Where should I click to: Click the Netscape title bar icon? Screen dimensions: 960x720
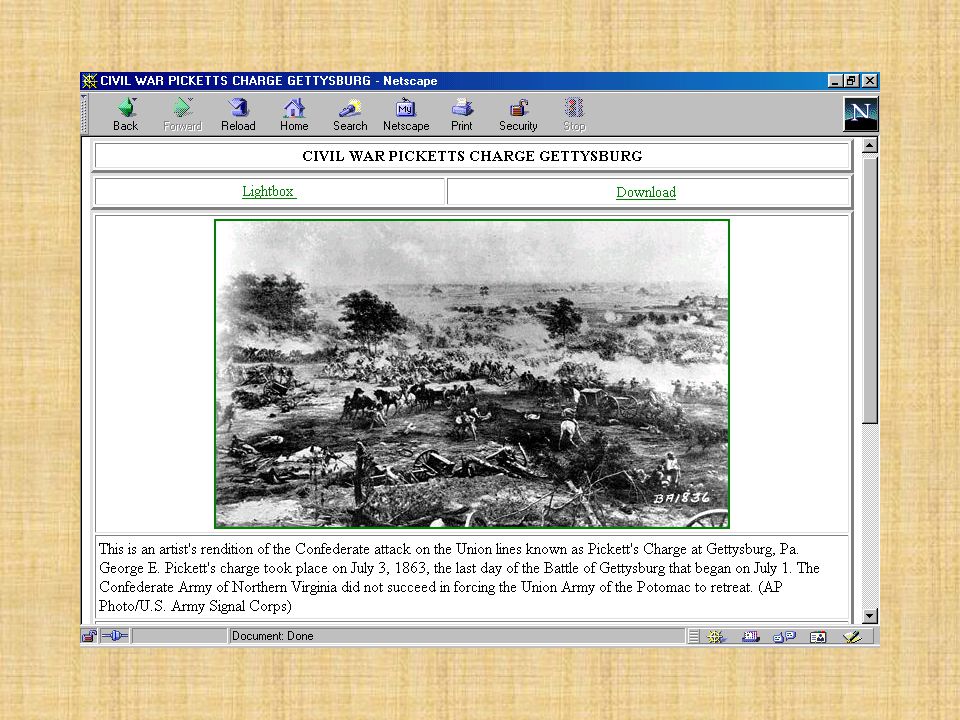tap(90, 81)
